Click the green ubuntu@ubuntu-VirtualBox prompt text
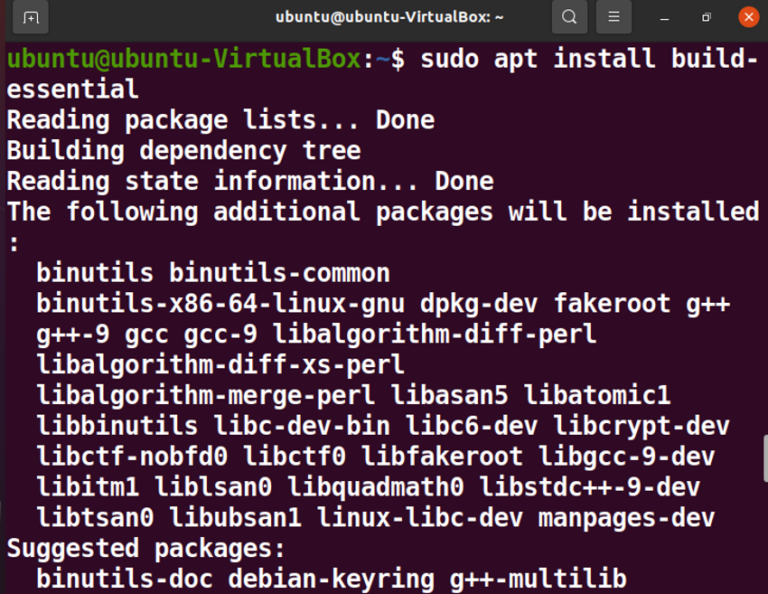This screenshot has height=594, width=768. click(x=184, y=59)
